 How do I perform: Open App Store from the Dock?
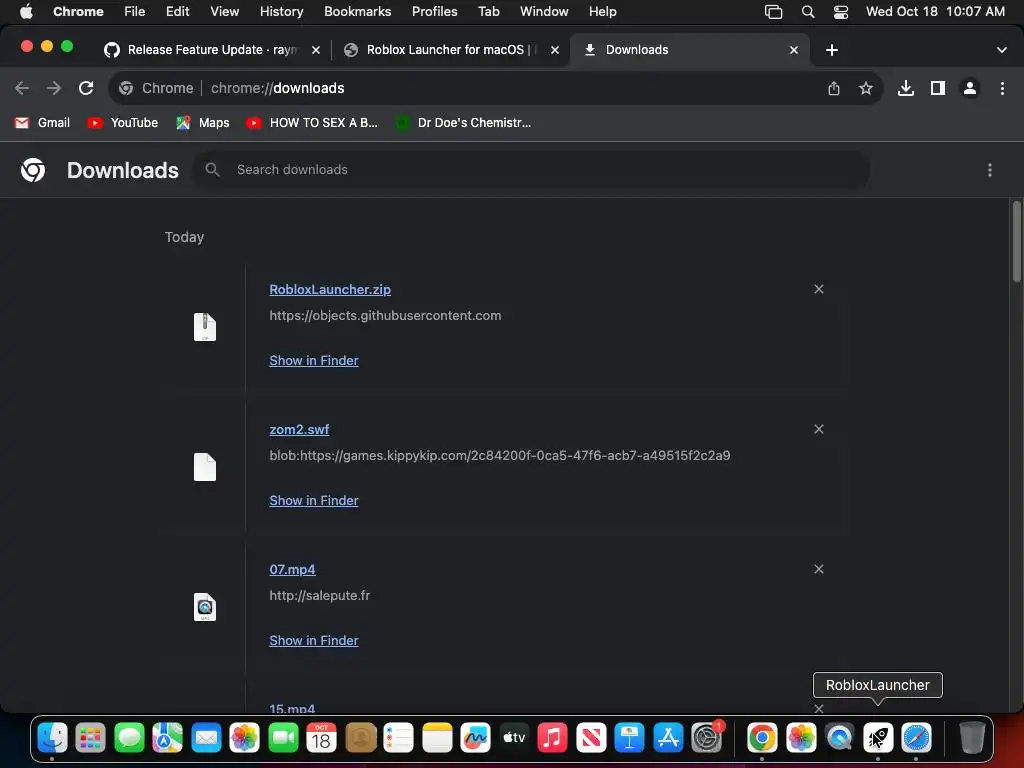(668, 738)
